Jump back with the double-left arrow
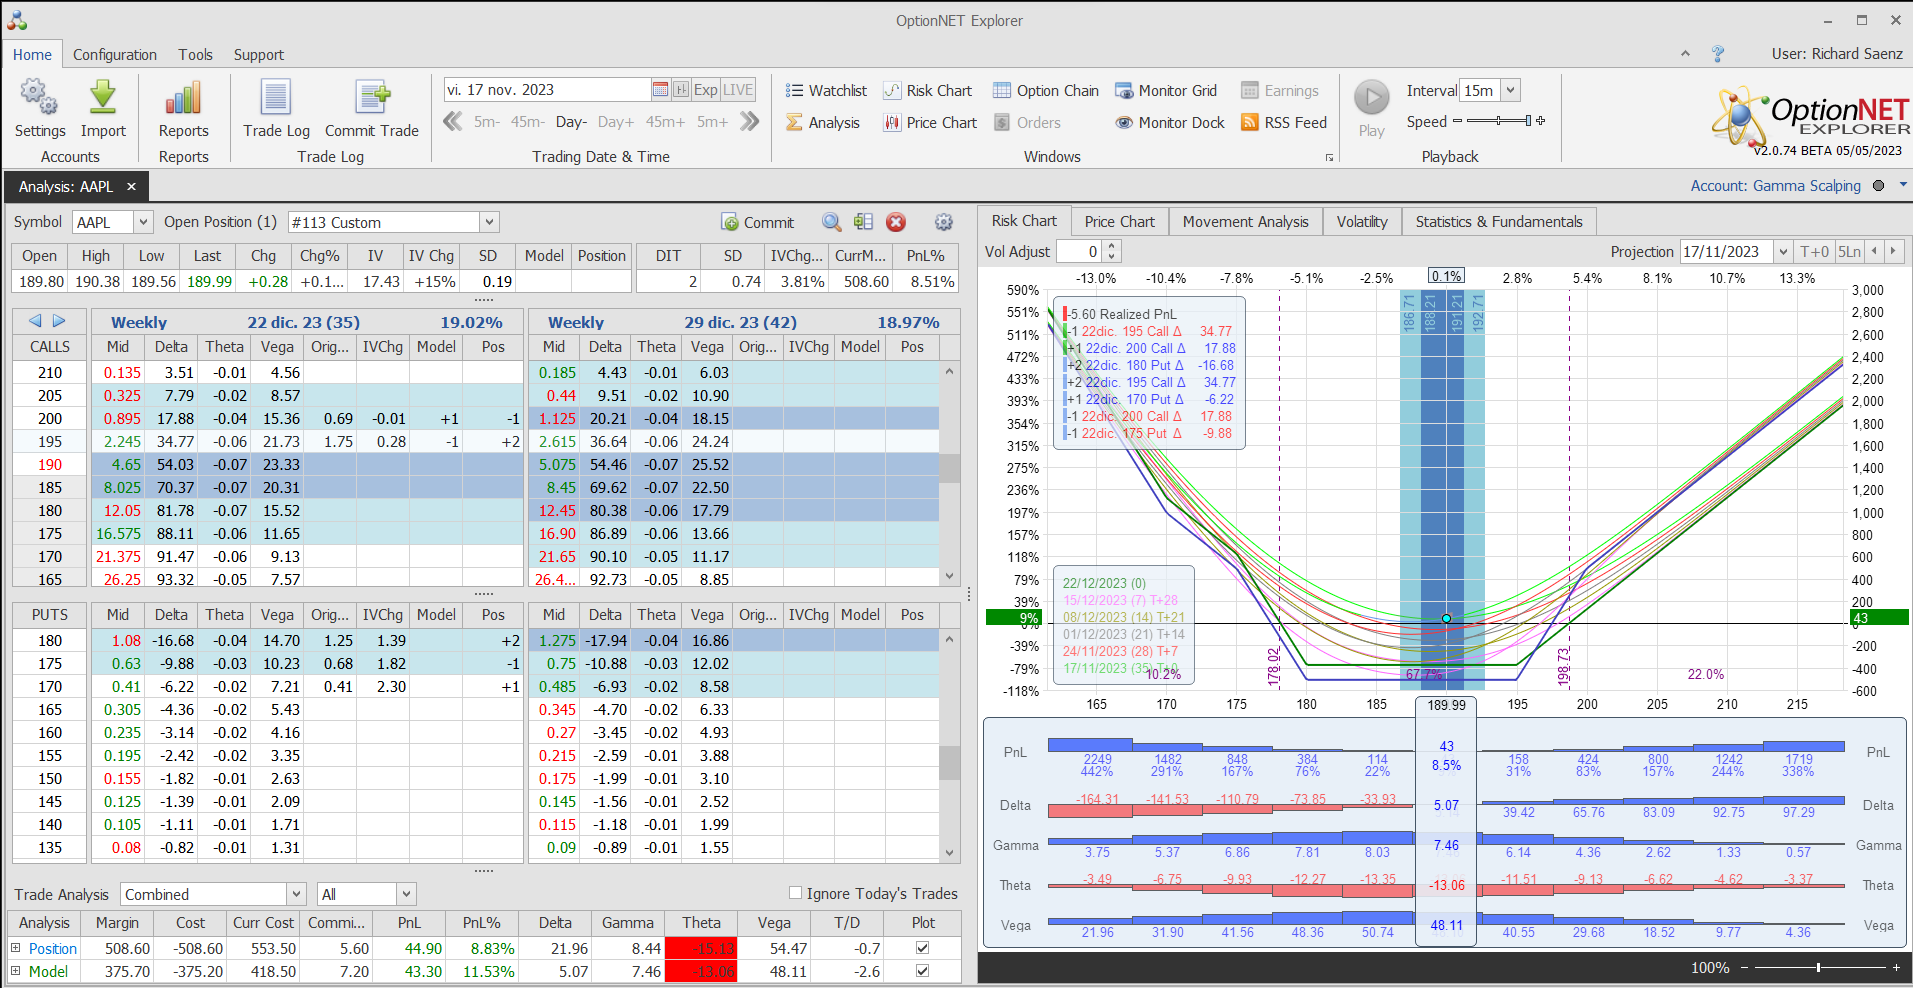 point(453,122)
